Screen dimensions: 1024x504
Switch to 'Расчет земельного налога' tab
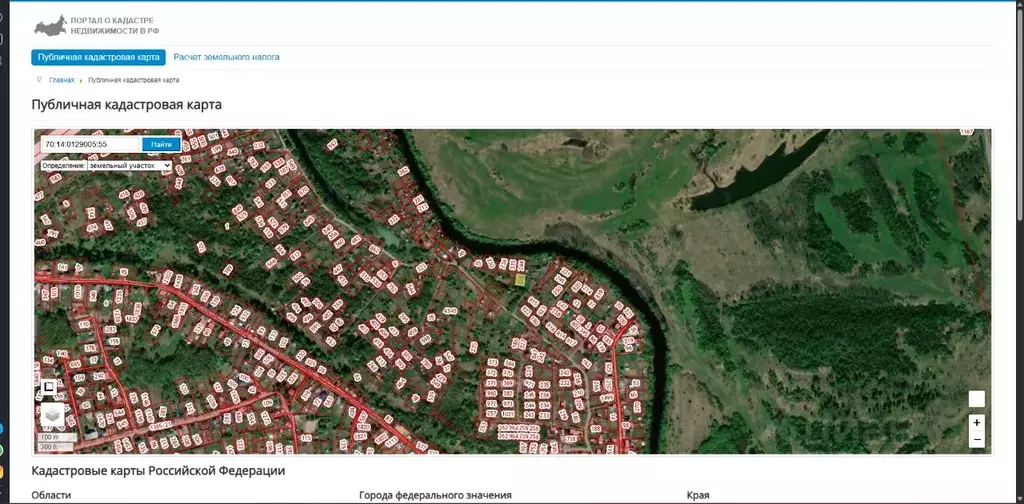227,57
